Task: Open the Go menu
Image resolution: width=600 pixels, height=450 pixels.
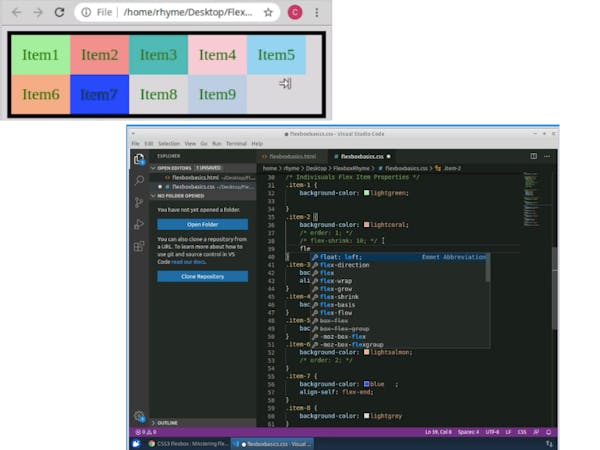Action: [x=204, y=143]
